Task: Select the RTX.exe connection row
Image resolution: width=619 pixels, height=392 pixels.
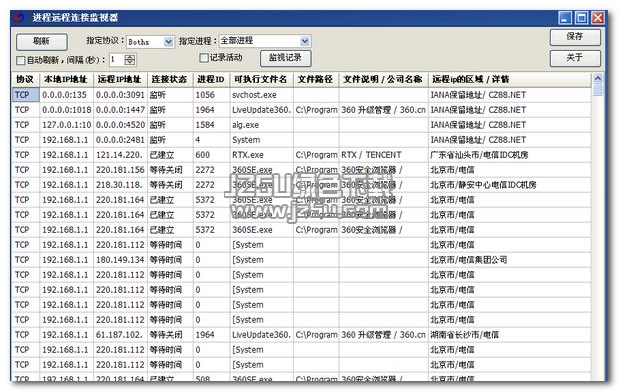Action: (302, 155)
